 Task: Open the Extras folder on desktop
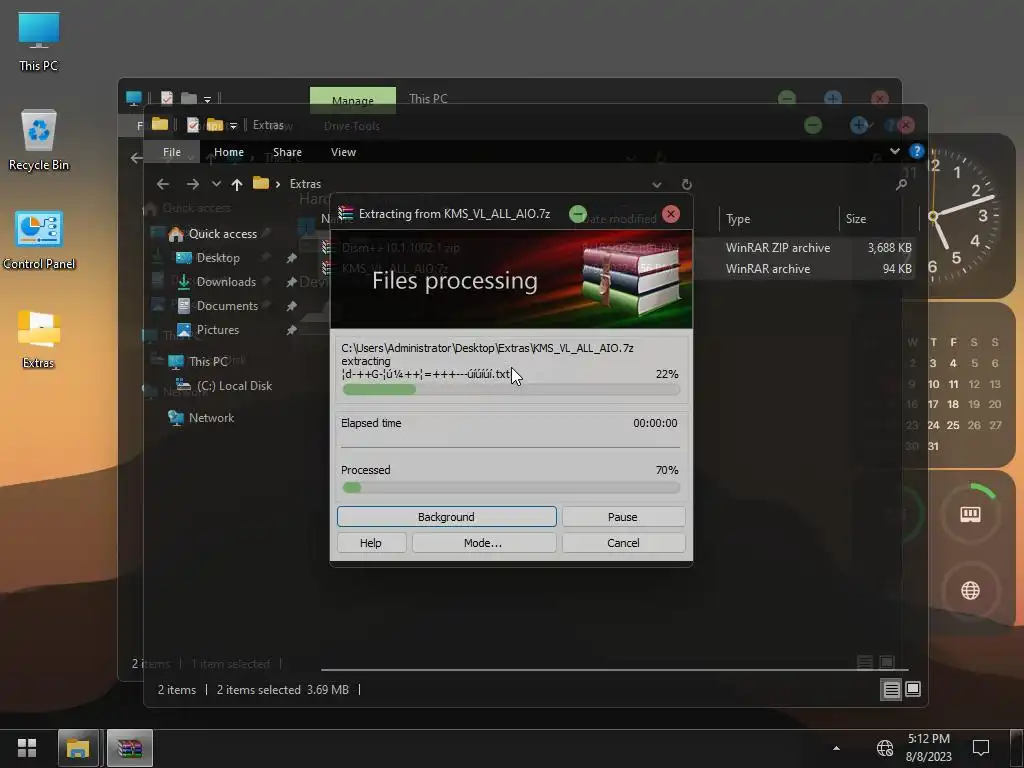(39, 339)
